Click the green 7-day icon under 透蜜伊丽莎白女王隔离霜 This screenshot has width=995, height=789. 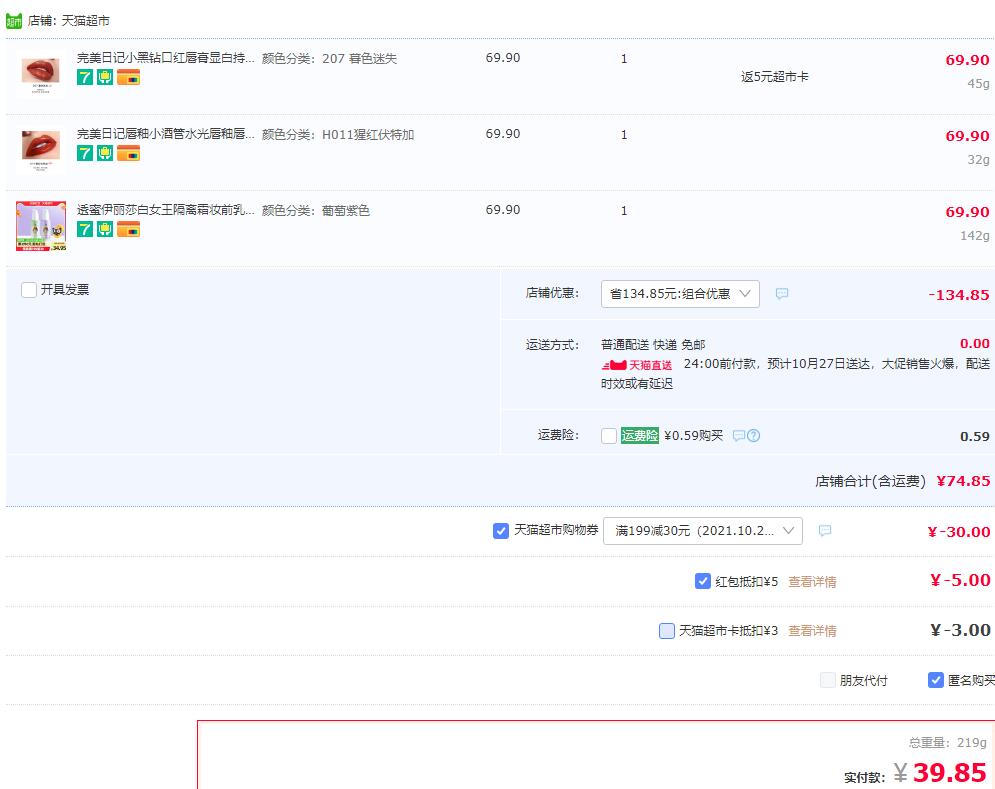85,229
